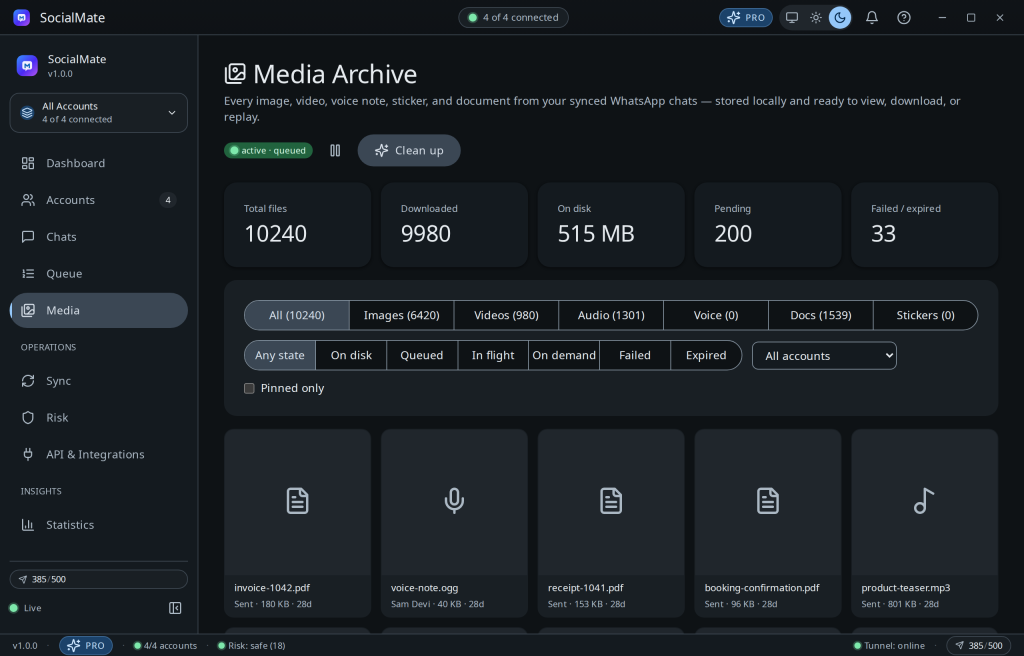The width and height of the screenshot is (1024, 656).
Task: Open the Risk page
Action: pos(99,418)
